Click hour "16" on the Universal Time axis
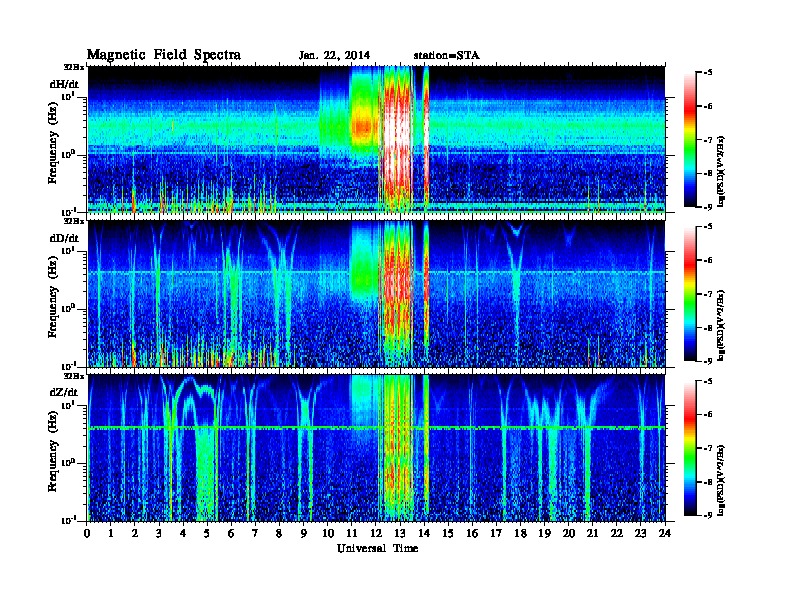Screen dimensions: 792x612 (472, 533)
